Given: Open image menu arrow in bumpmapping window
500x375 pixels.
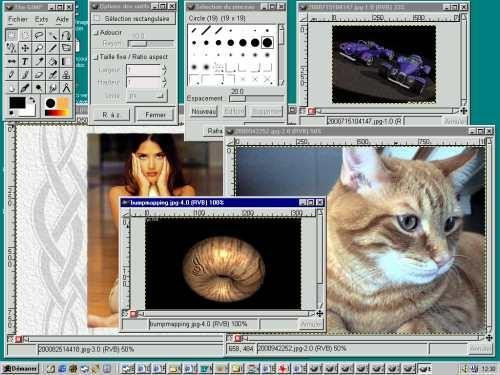Looking at the screenshot, I should point(125,213).
